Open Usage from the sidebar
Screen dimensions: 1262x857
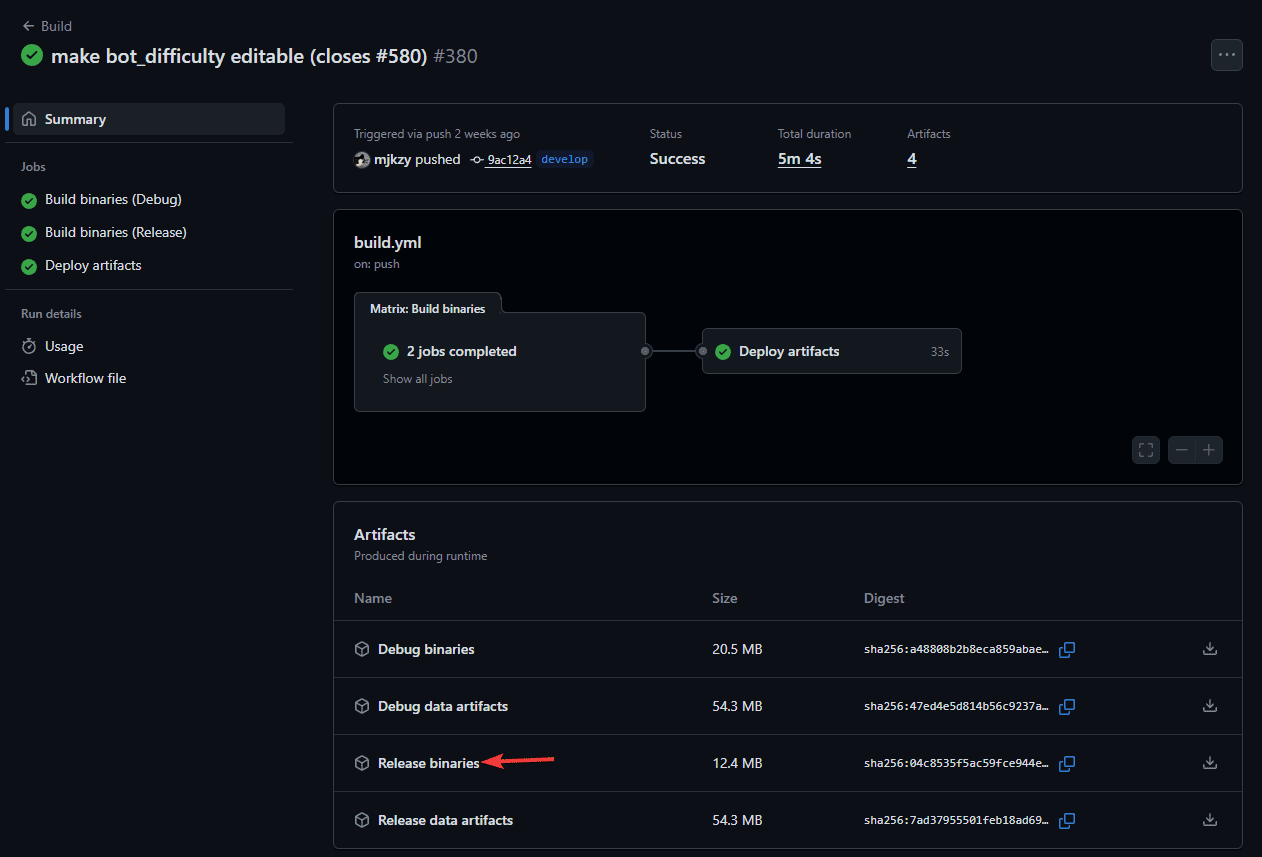tap(63, 346)
